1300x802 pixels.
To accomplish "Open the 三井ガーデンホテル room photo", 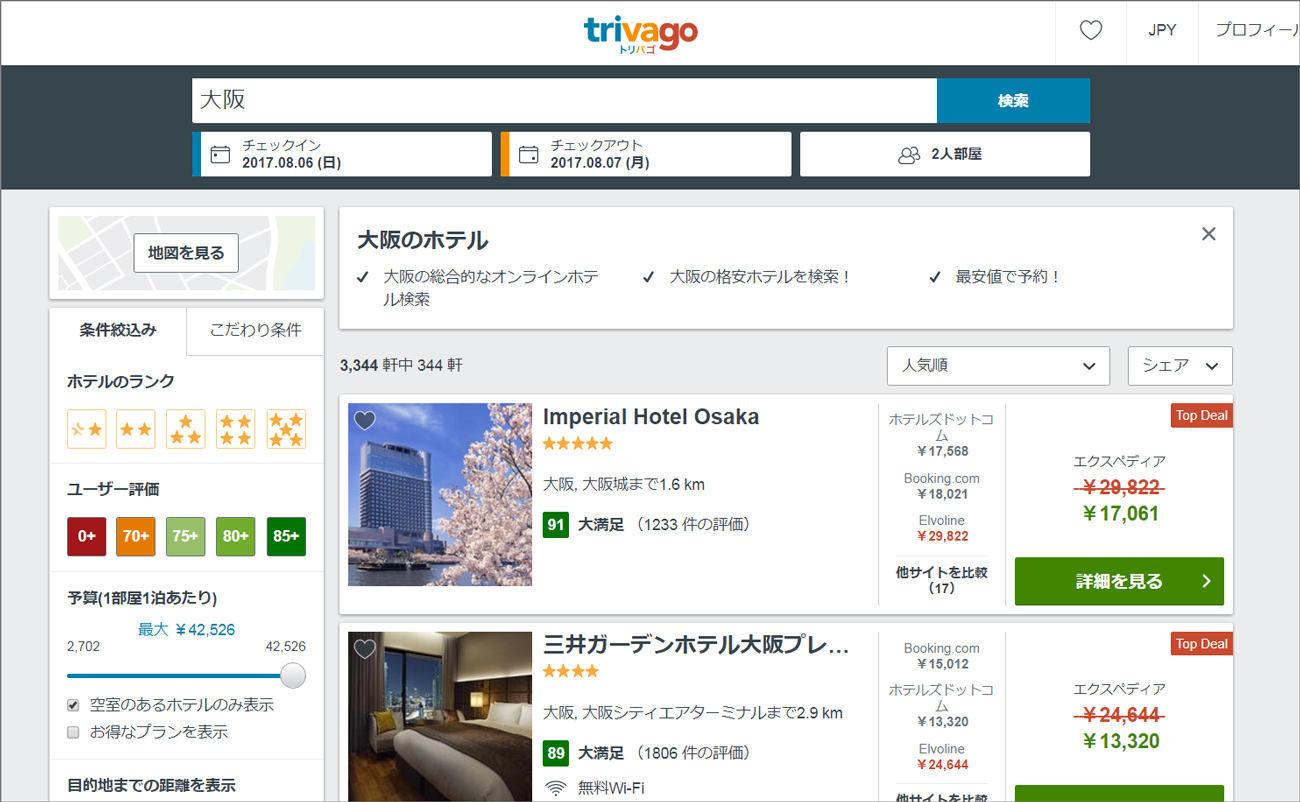I will (440, 716).
